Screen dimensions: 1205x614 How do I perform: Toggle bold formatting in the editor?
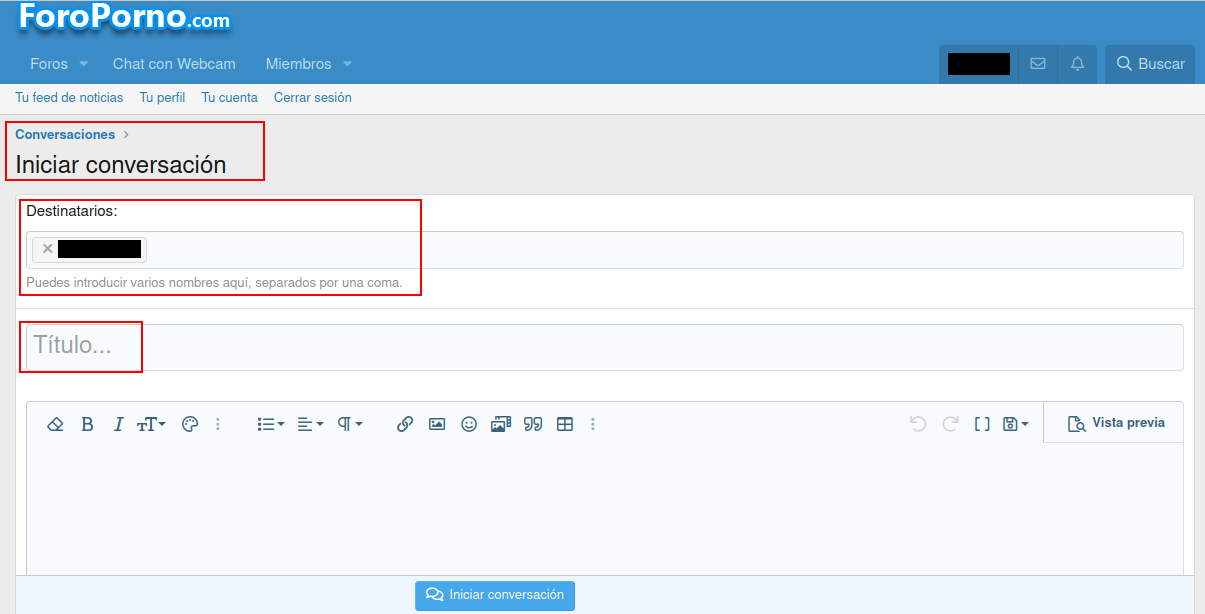point(87,424)
